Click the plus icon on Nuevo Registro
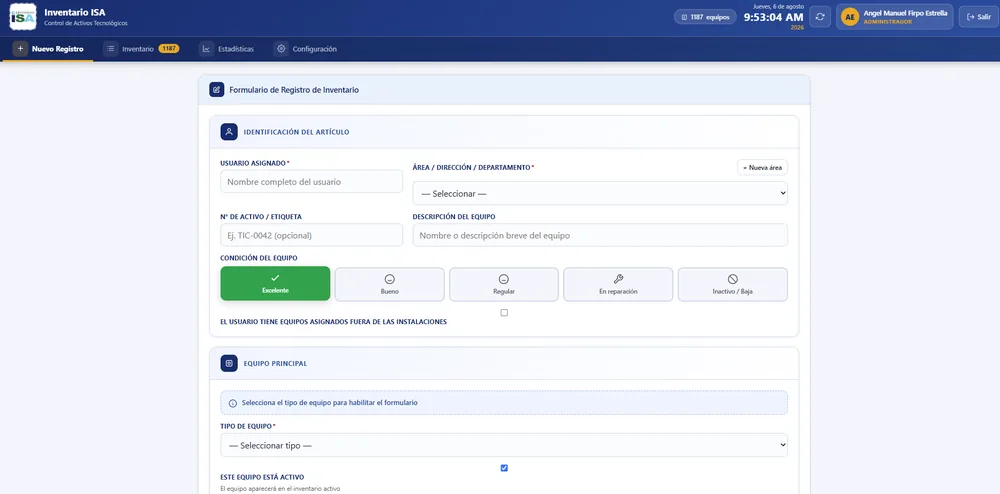 (20, 48)
